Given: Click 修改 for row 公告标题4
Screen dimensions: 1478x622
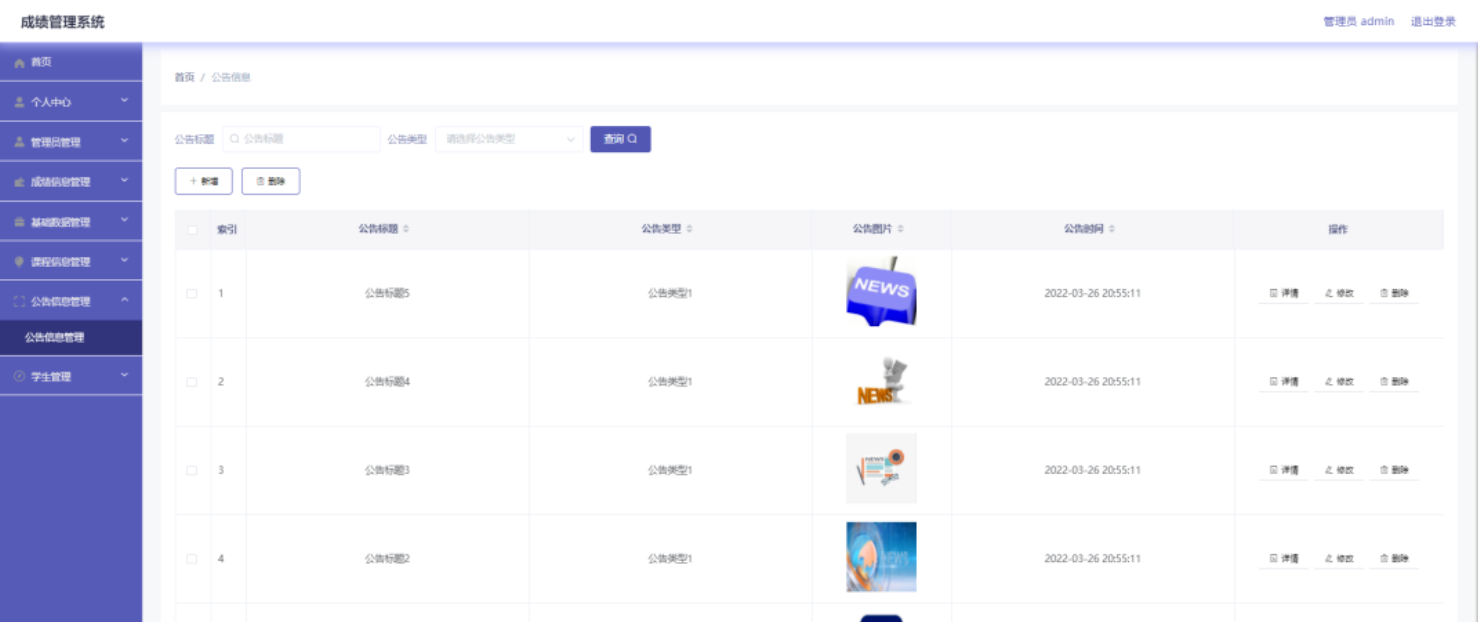Looking at the screenshot, I should [1339, 382].
